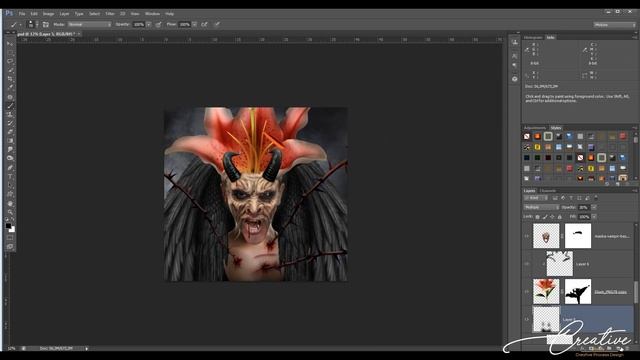Set the background color swatch
The image size is (640, 360).
(12, 229)
